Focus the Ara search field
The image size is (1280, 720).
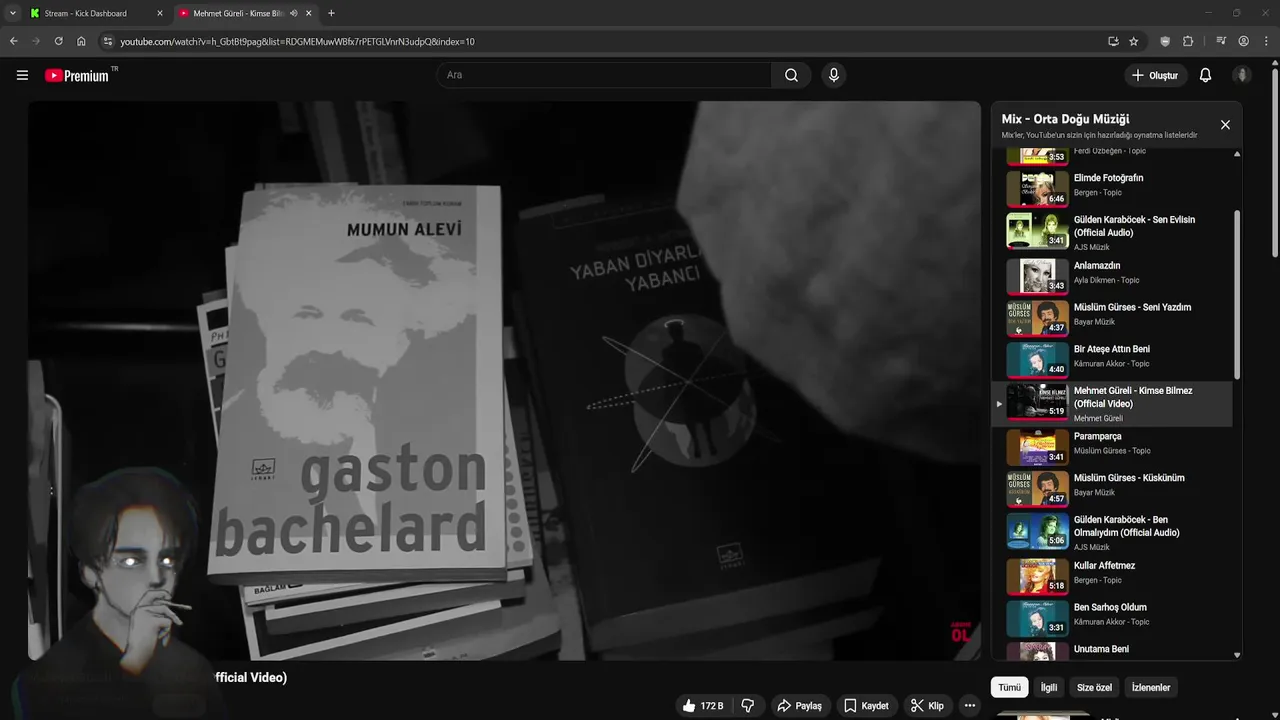(604, 75)
